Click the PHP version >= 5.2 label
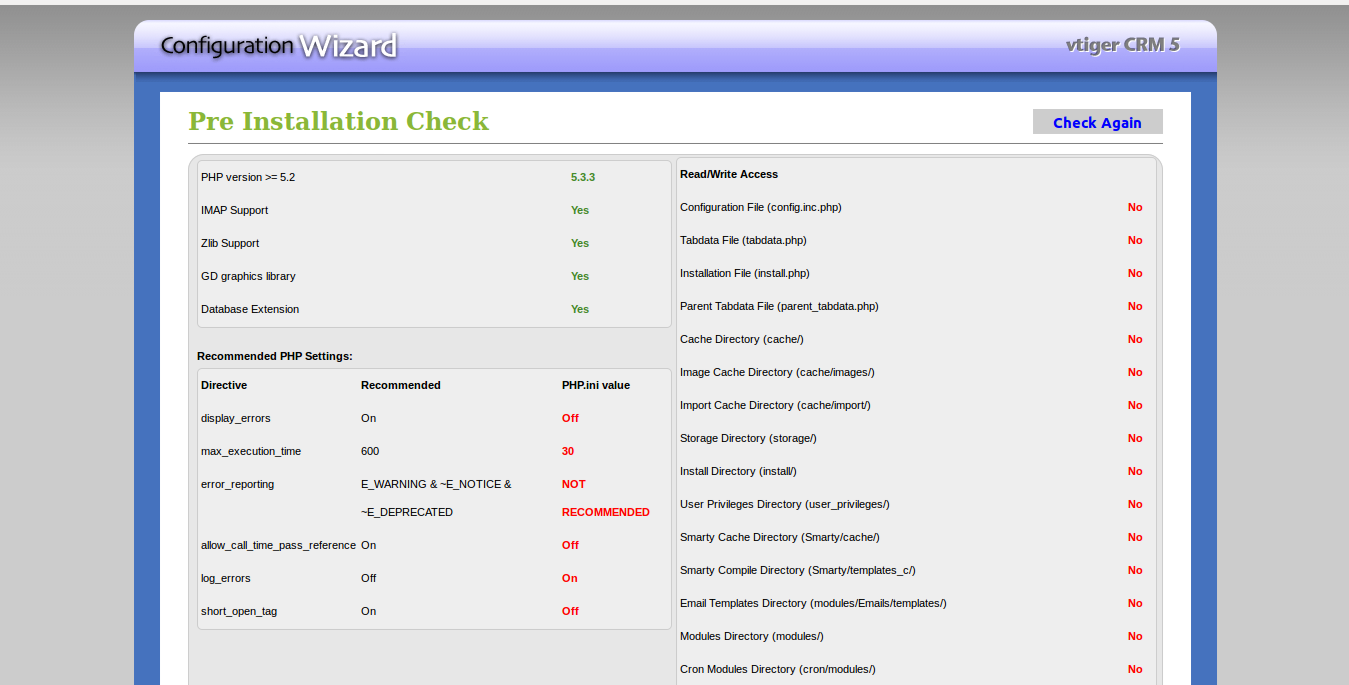The image size is (1349, 685). (248, 177)
